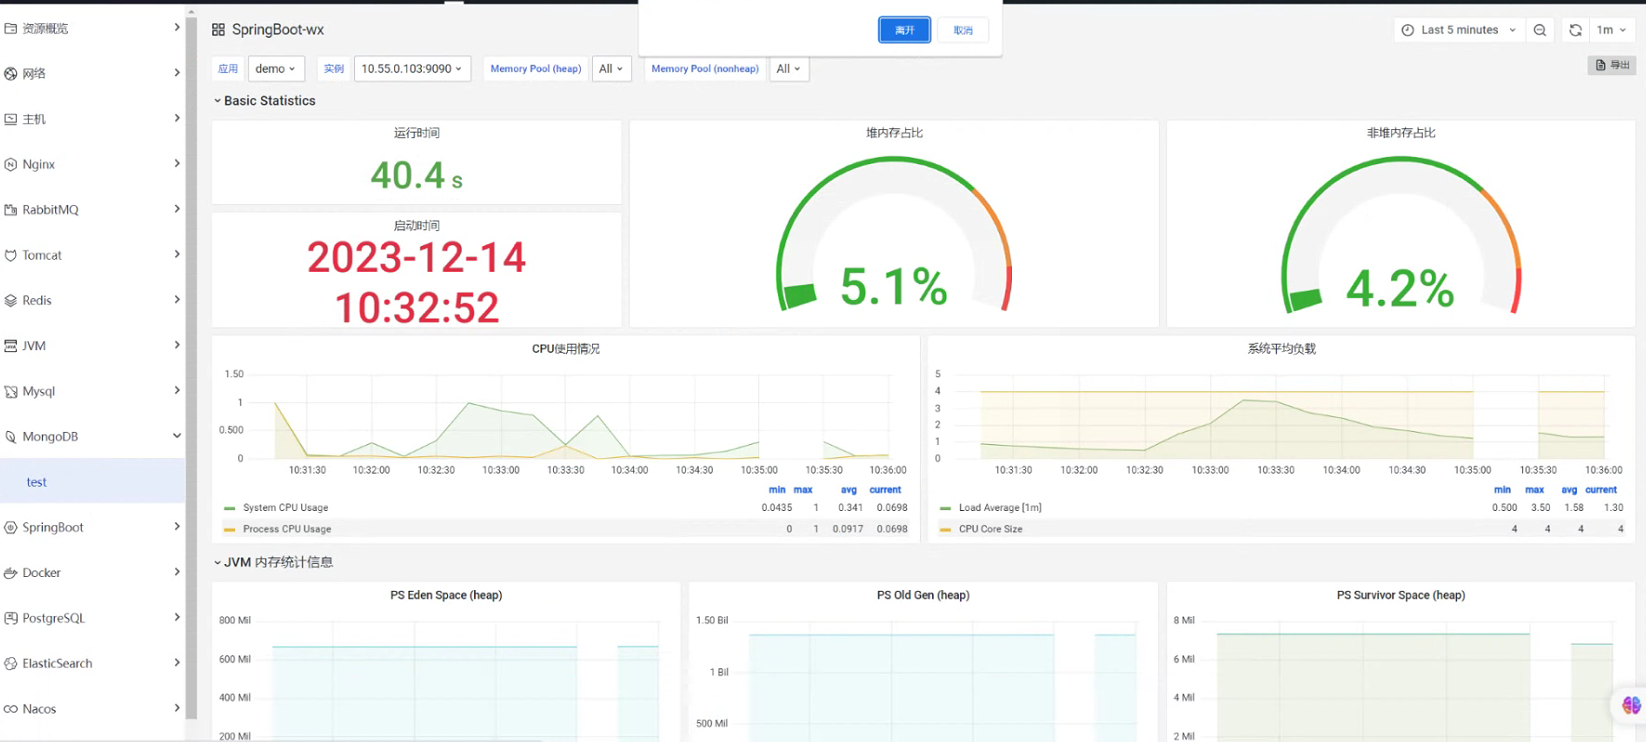Click the dashboard grid icon beside SpringBoot-wx
This screenshot has width=1646, height=742.
tap(218, 30)
